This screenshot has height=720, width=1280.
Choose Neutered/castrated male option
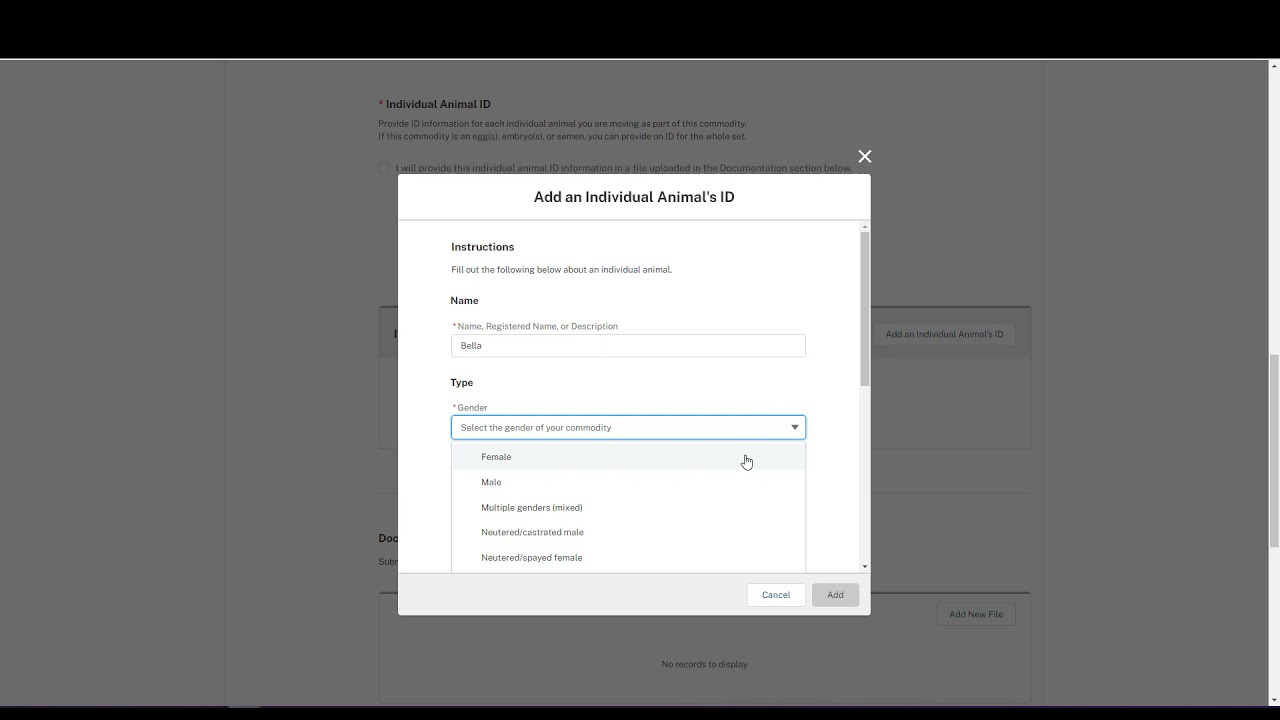point(628,532)
